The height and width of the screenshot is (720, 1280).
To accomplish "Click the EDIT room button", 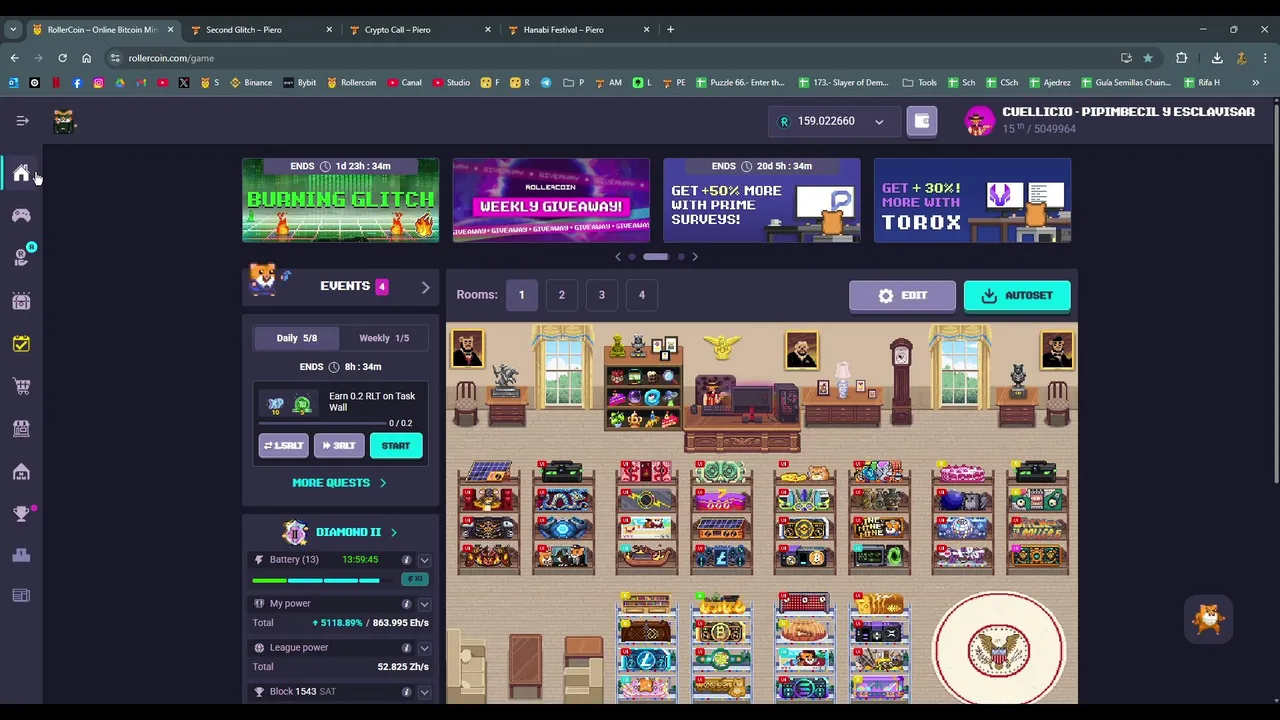I will click(x=902, y=295).
